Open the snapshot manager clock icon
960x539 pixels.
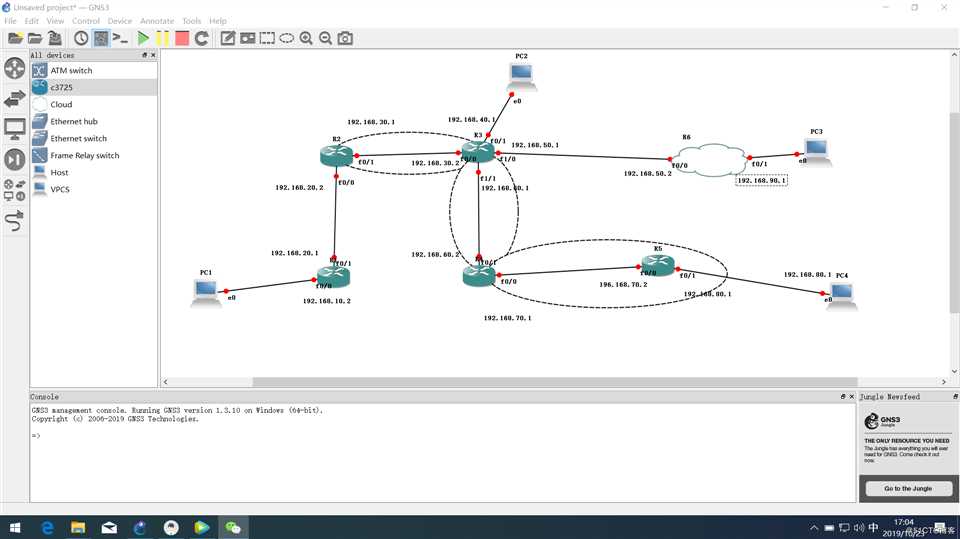click(81, 38)
